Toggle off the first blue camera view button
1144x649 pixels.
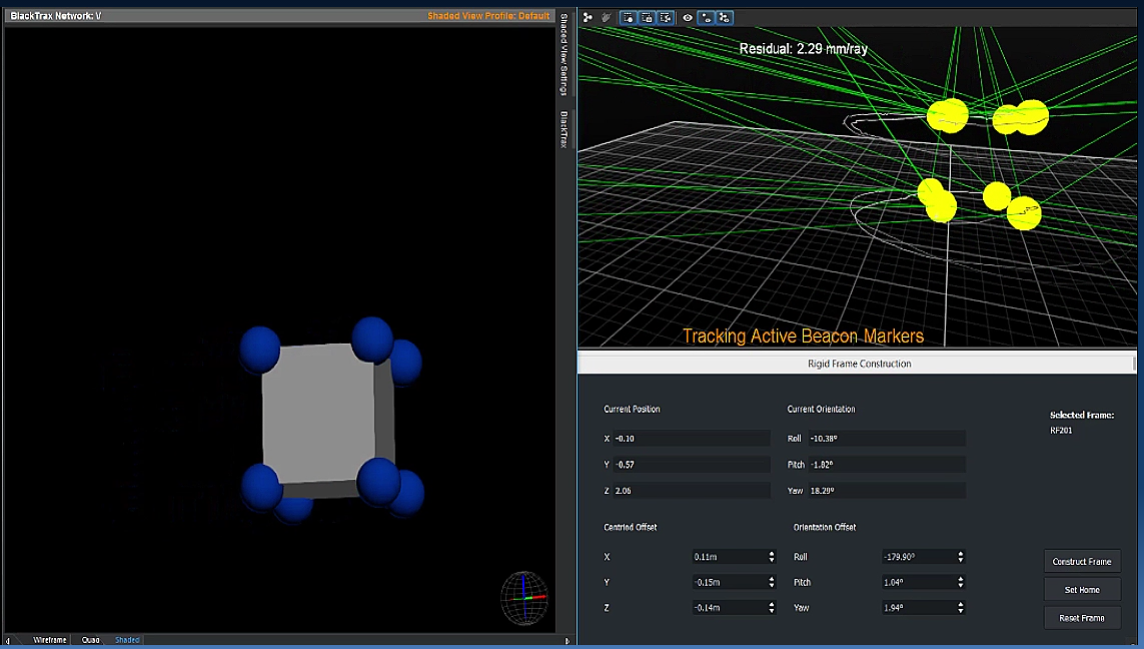click(x=628, y=17)
